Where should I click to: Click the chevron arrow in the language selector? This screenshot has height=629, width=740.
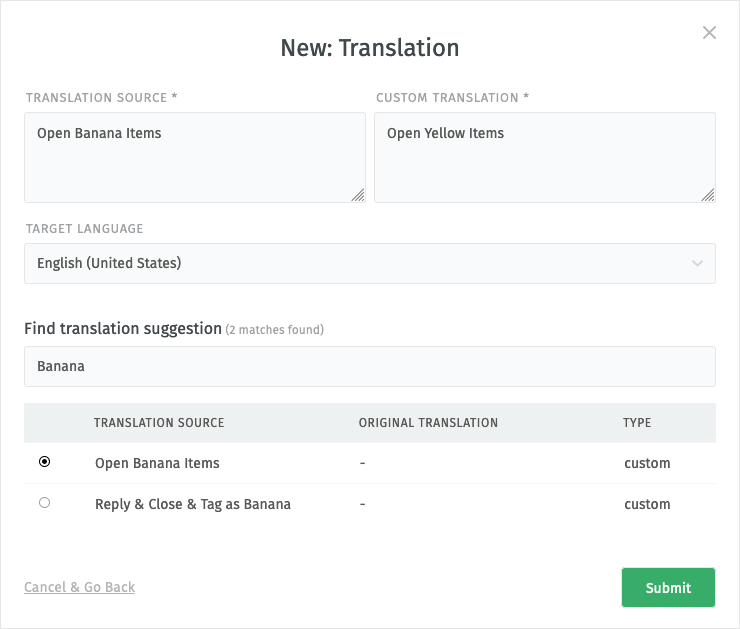697,263
